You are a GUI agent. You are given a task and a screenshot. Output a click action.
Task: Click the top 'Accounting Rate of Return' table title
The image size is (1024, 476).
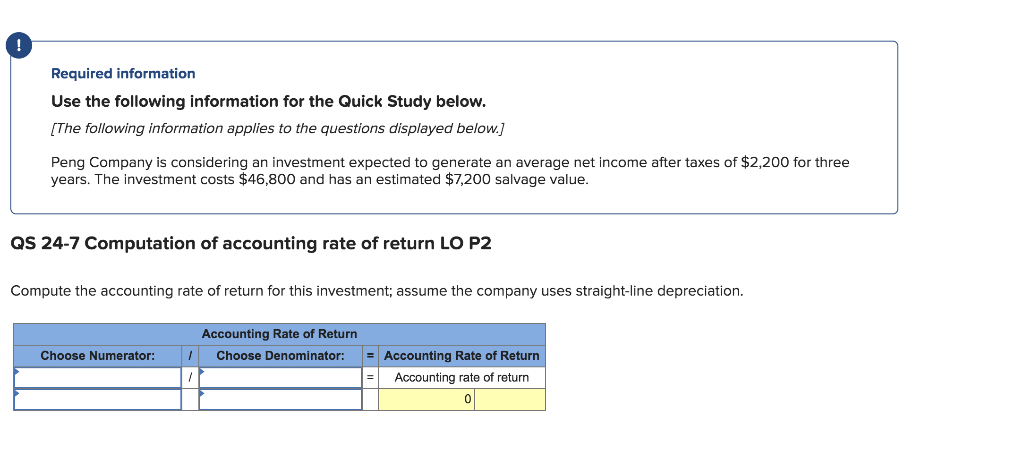pyautogui.click(x=279, y=334)
